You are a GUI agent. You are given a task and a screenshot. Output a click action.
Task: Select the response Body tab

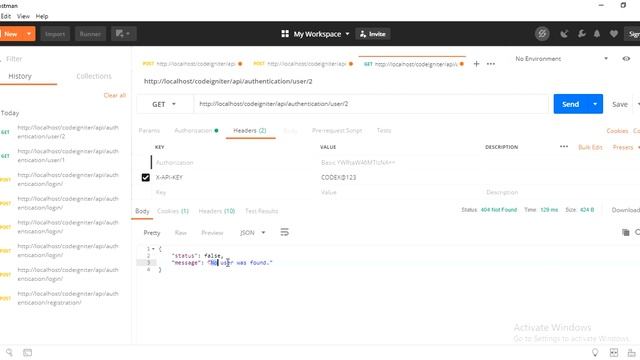[x=142, y=211]
